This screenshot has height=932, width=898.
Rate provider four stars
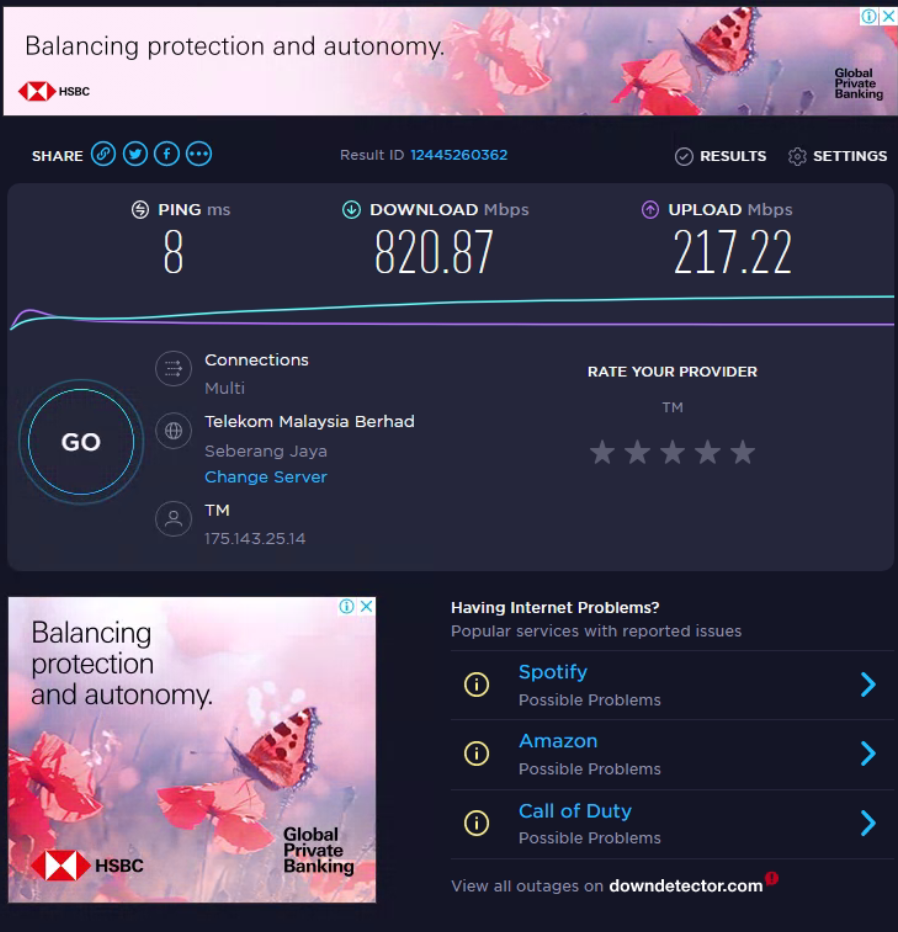(707, 452)
